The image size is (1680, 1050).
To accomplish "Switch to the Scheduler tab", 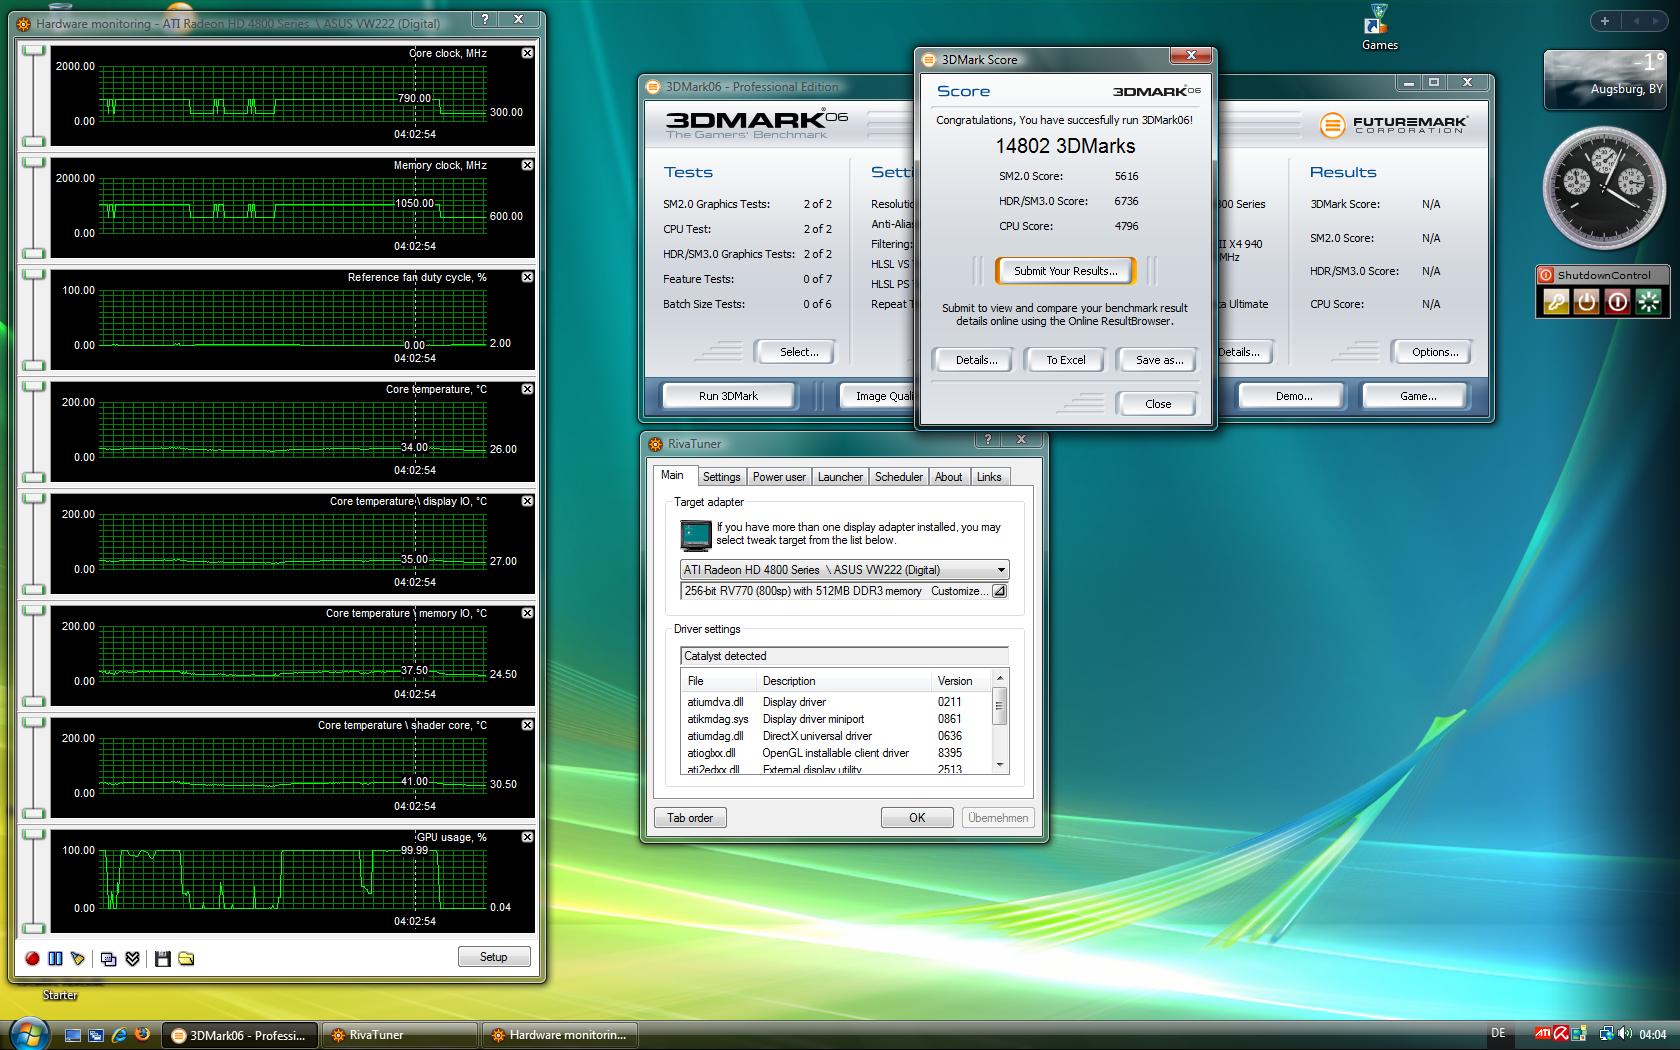I will pyautogui.click(x=899, y=477).
